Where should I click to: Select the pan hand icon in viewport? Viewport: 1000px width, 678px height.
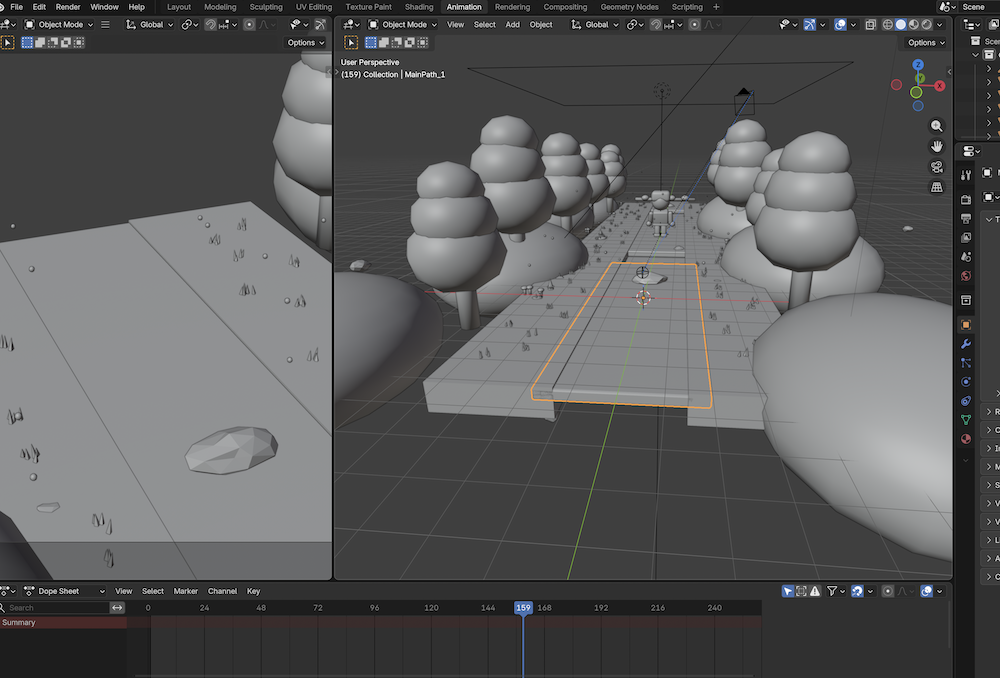(x=936, y=146)
